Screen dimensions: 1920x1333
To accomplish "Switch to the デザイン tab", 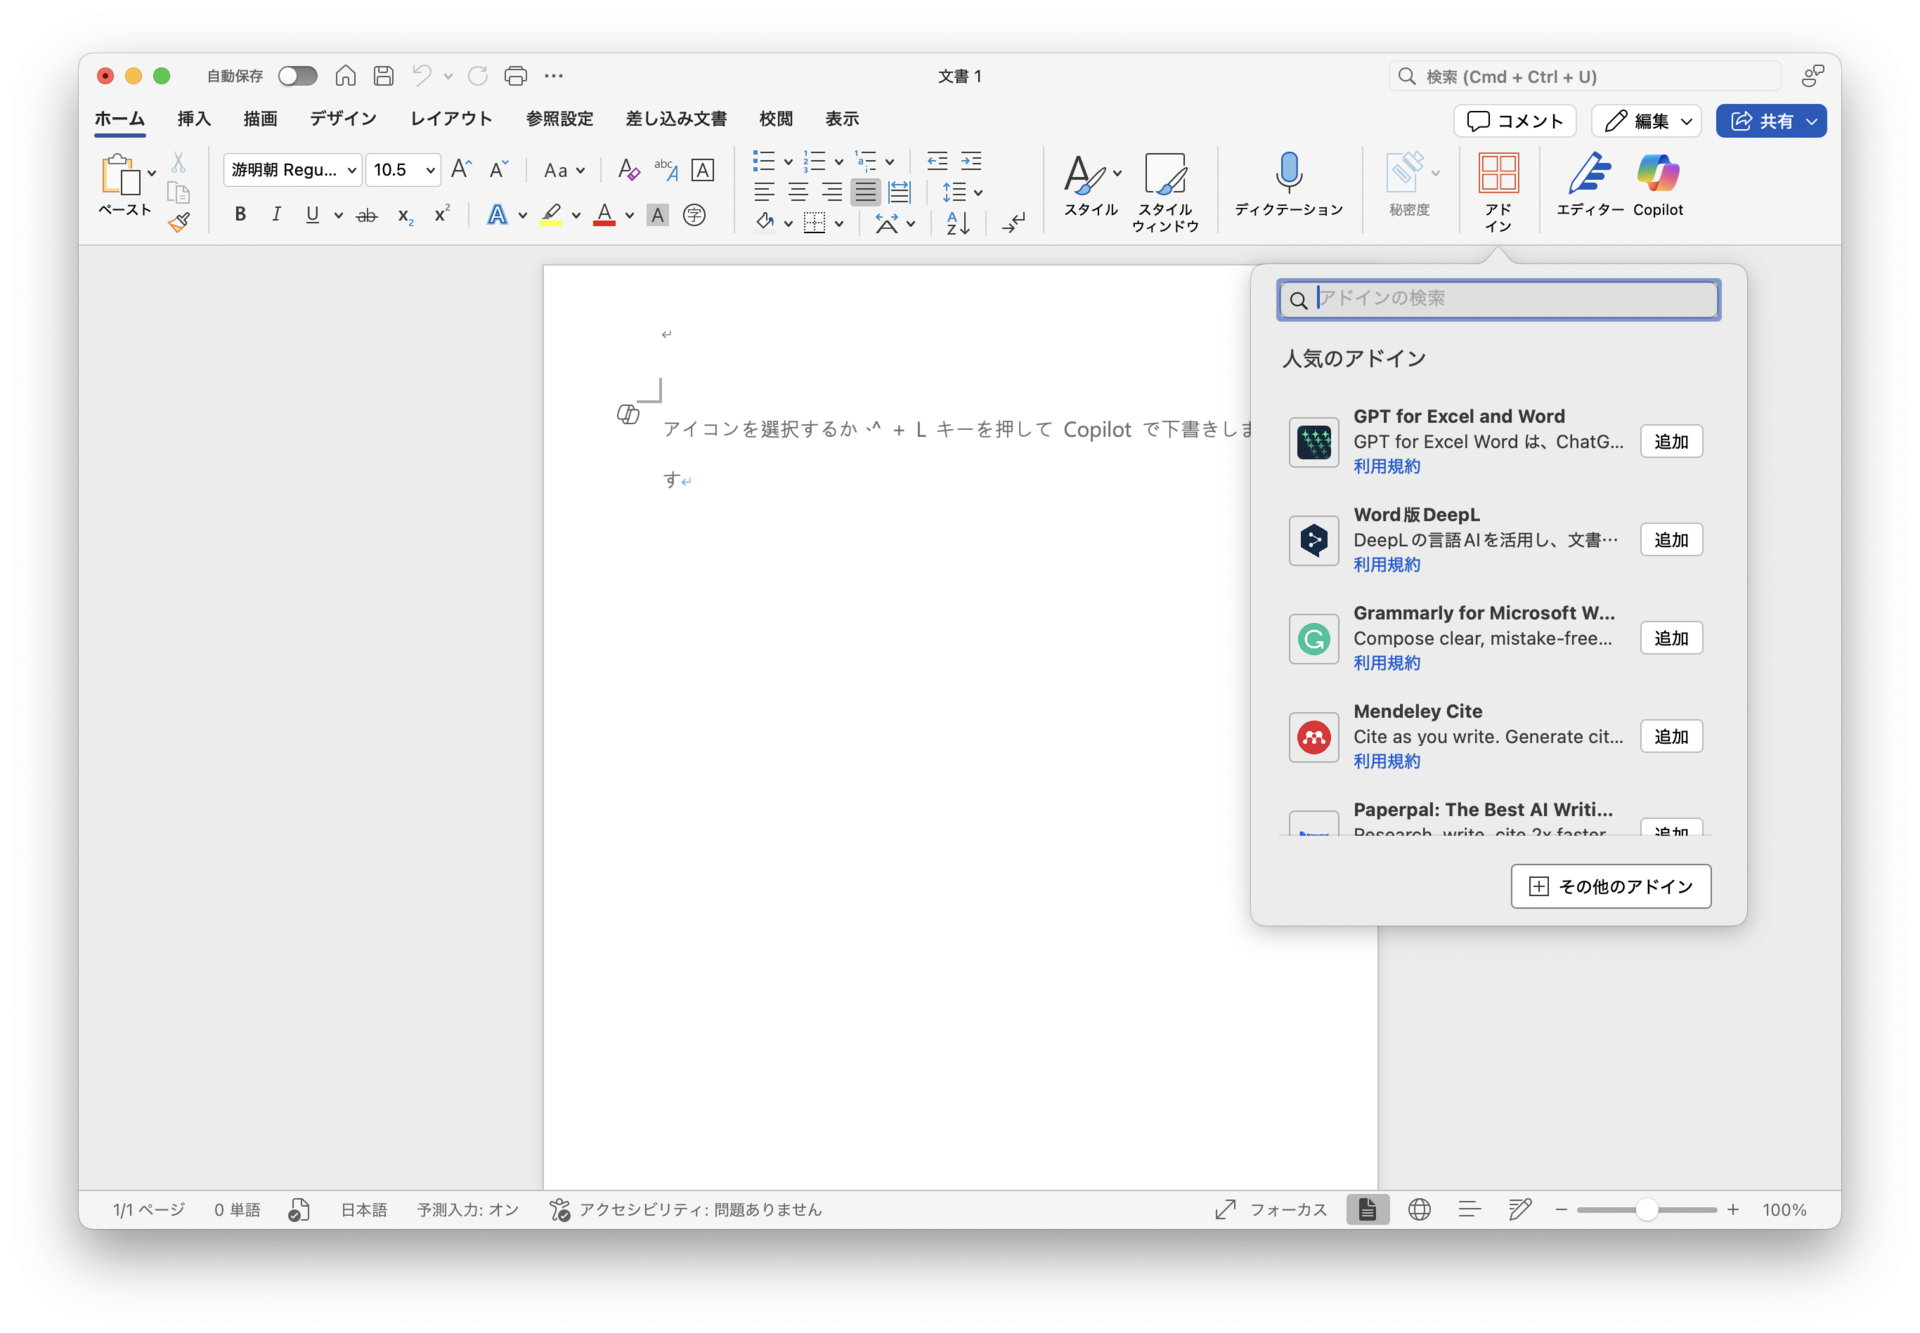I will pyautogui.click(x=343, y=118).
